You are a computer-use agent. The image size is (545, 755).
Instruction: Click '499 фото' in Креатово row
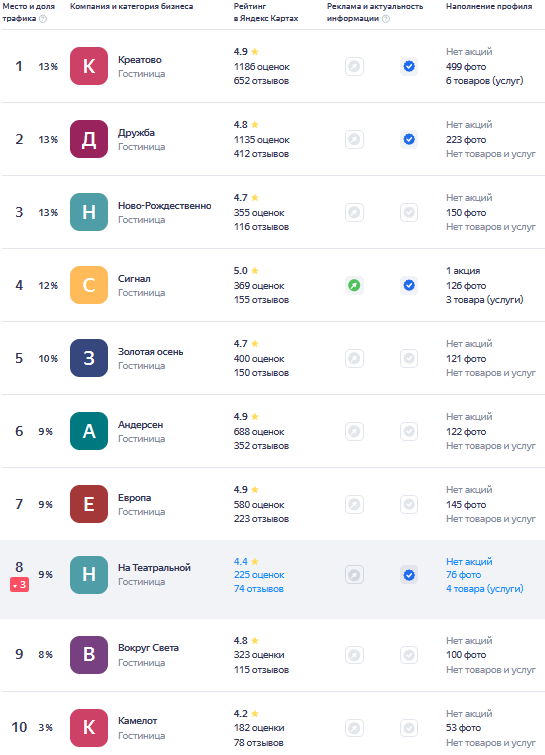click(x=466, y=67)
